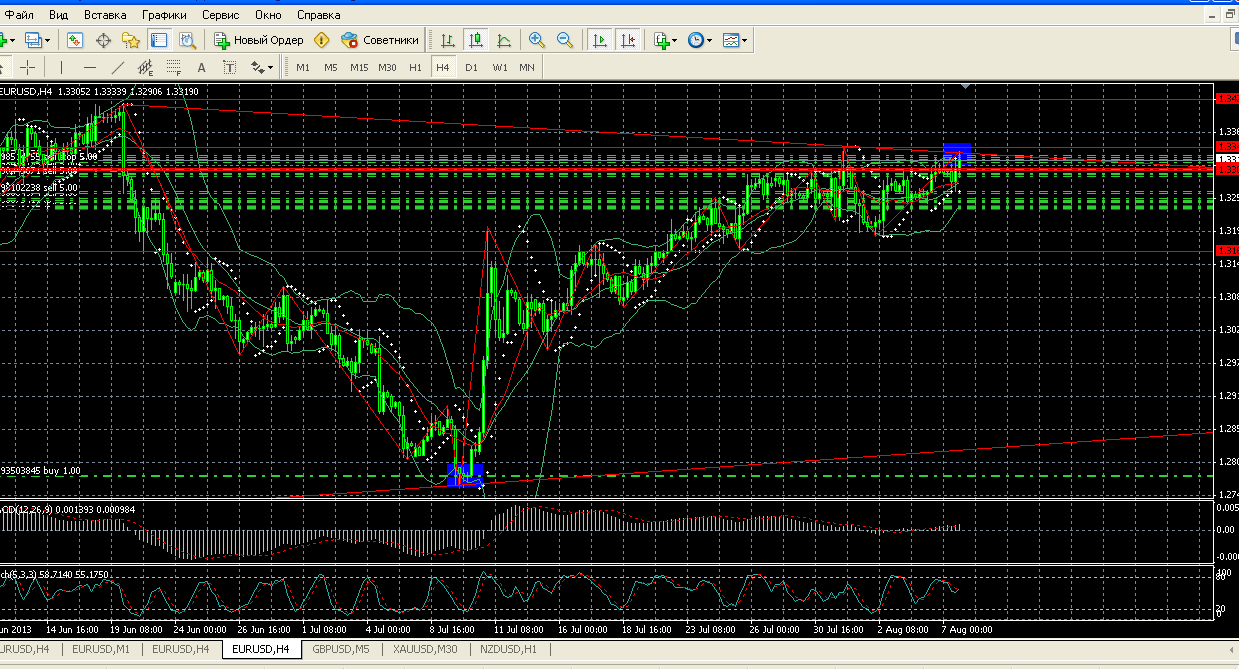Select the M30 timeframe
Image resolution: width=1239 pixels, height=669 pixels.
tap(388, 67)
